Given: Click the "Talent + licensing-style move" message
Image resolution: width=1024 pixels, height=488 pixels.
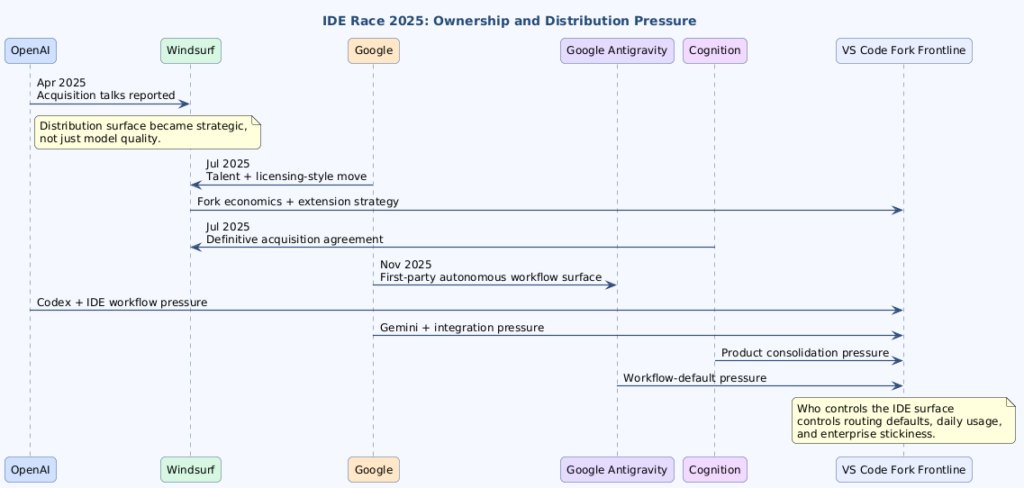Looking at the screenshot, I should click(x=285, y=176).
